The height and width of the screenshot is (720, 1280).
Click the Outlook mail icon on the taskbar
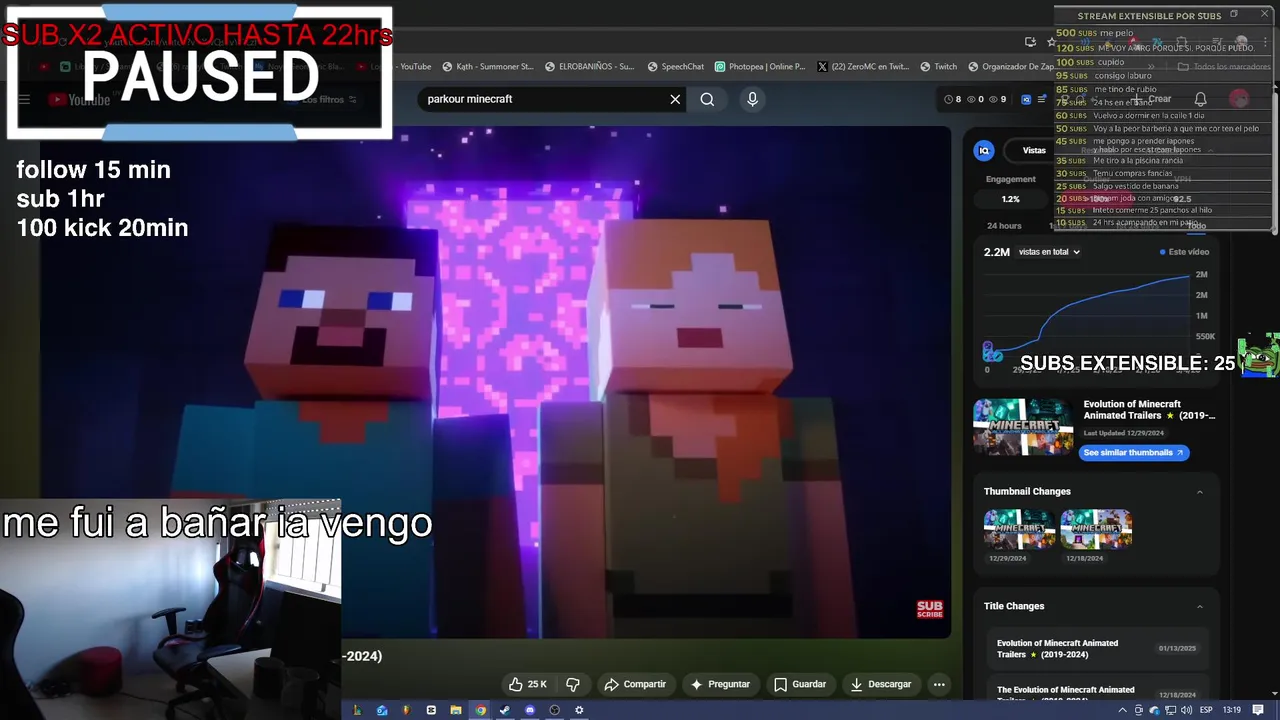[x=382, y=710]
